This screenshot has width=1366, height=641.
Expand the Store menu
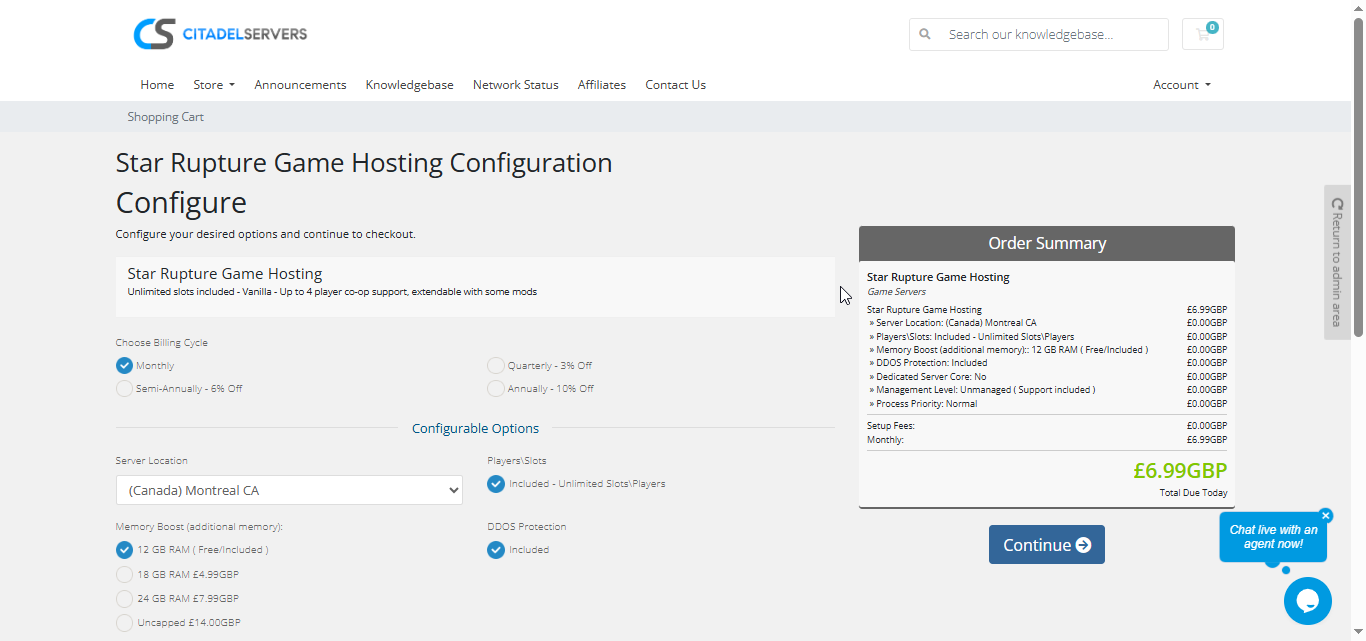tap(214, 85)
